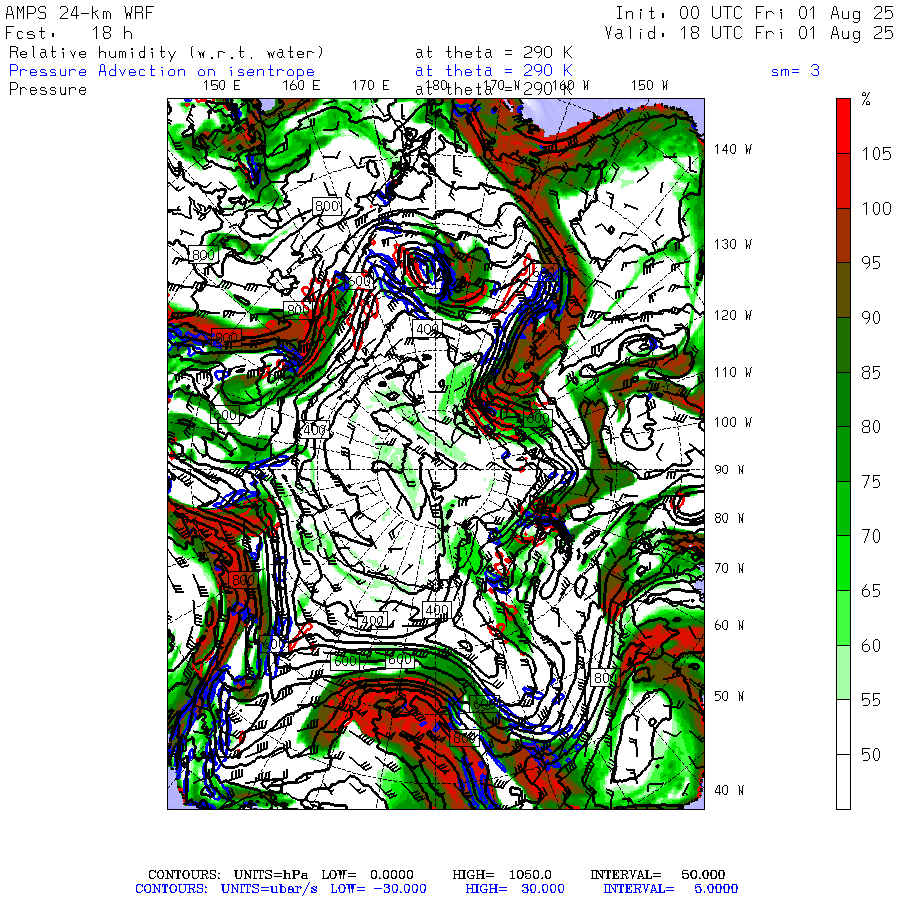Viewport: 900px width, 900px height.
Task: Click the black "CONTOURS: UNITS=hPa" footer text
Action: pyautogui.click(x=228, y=875)
